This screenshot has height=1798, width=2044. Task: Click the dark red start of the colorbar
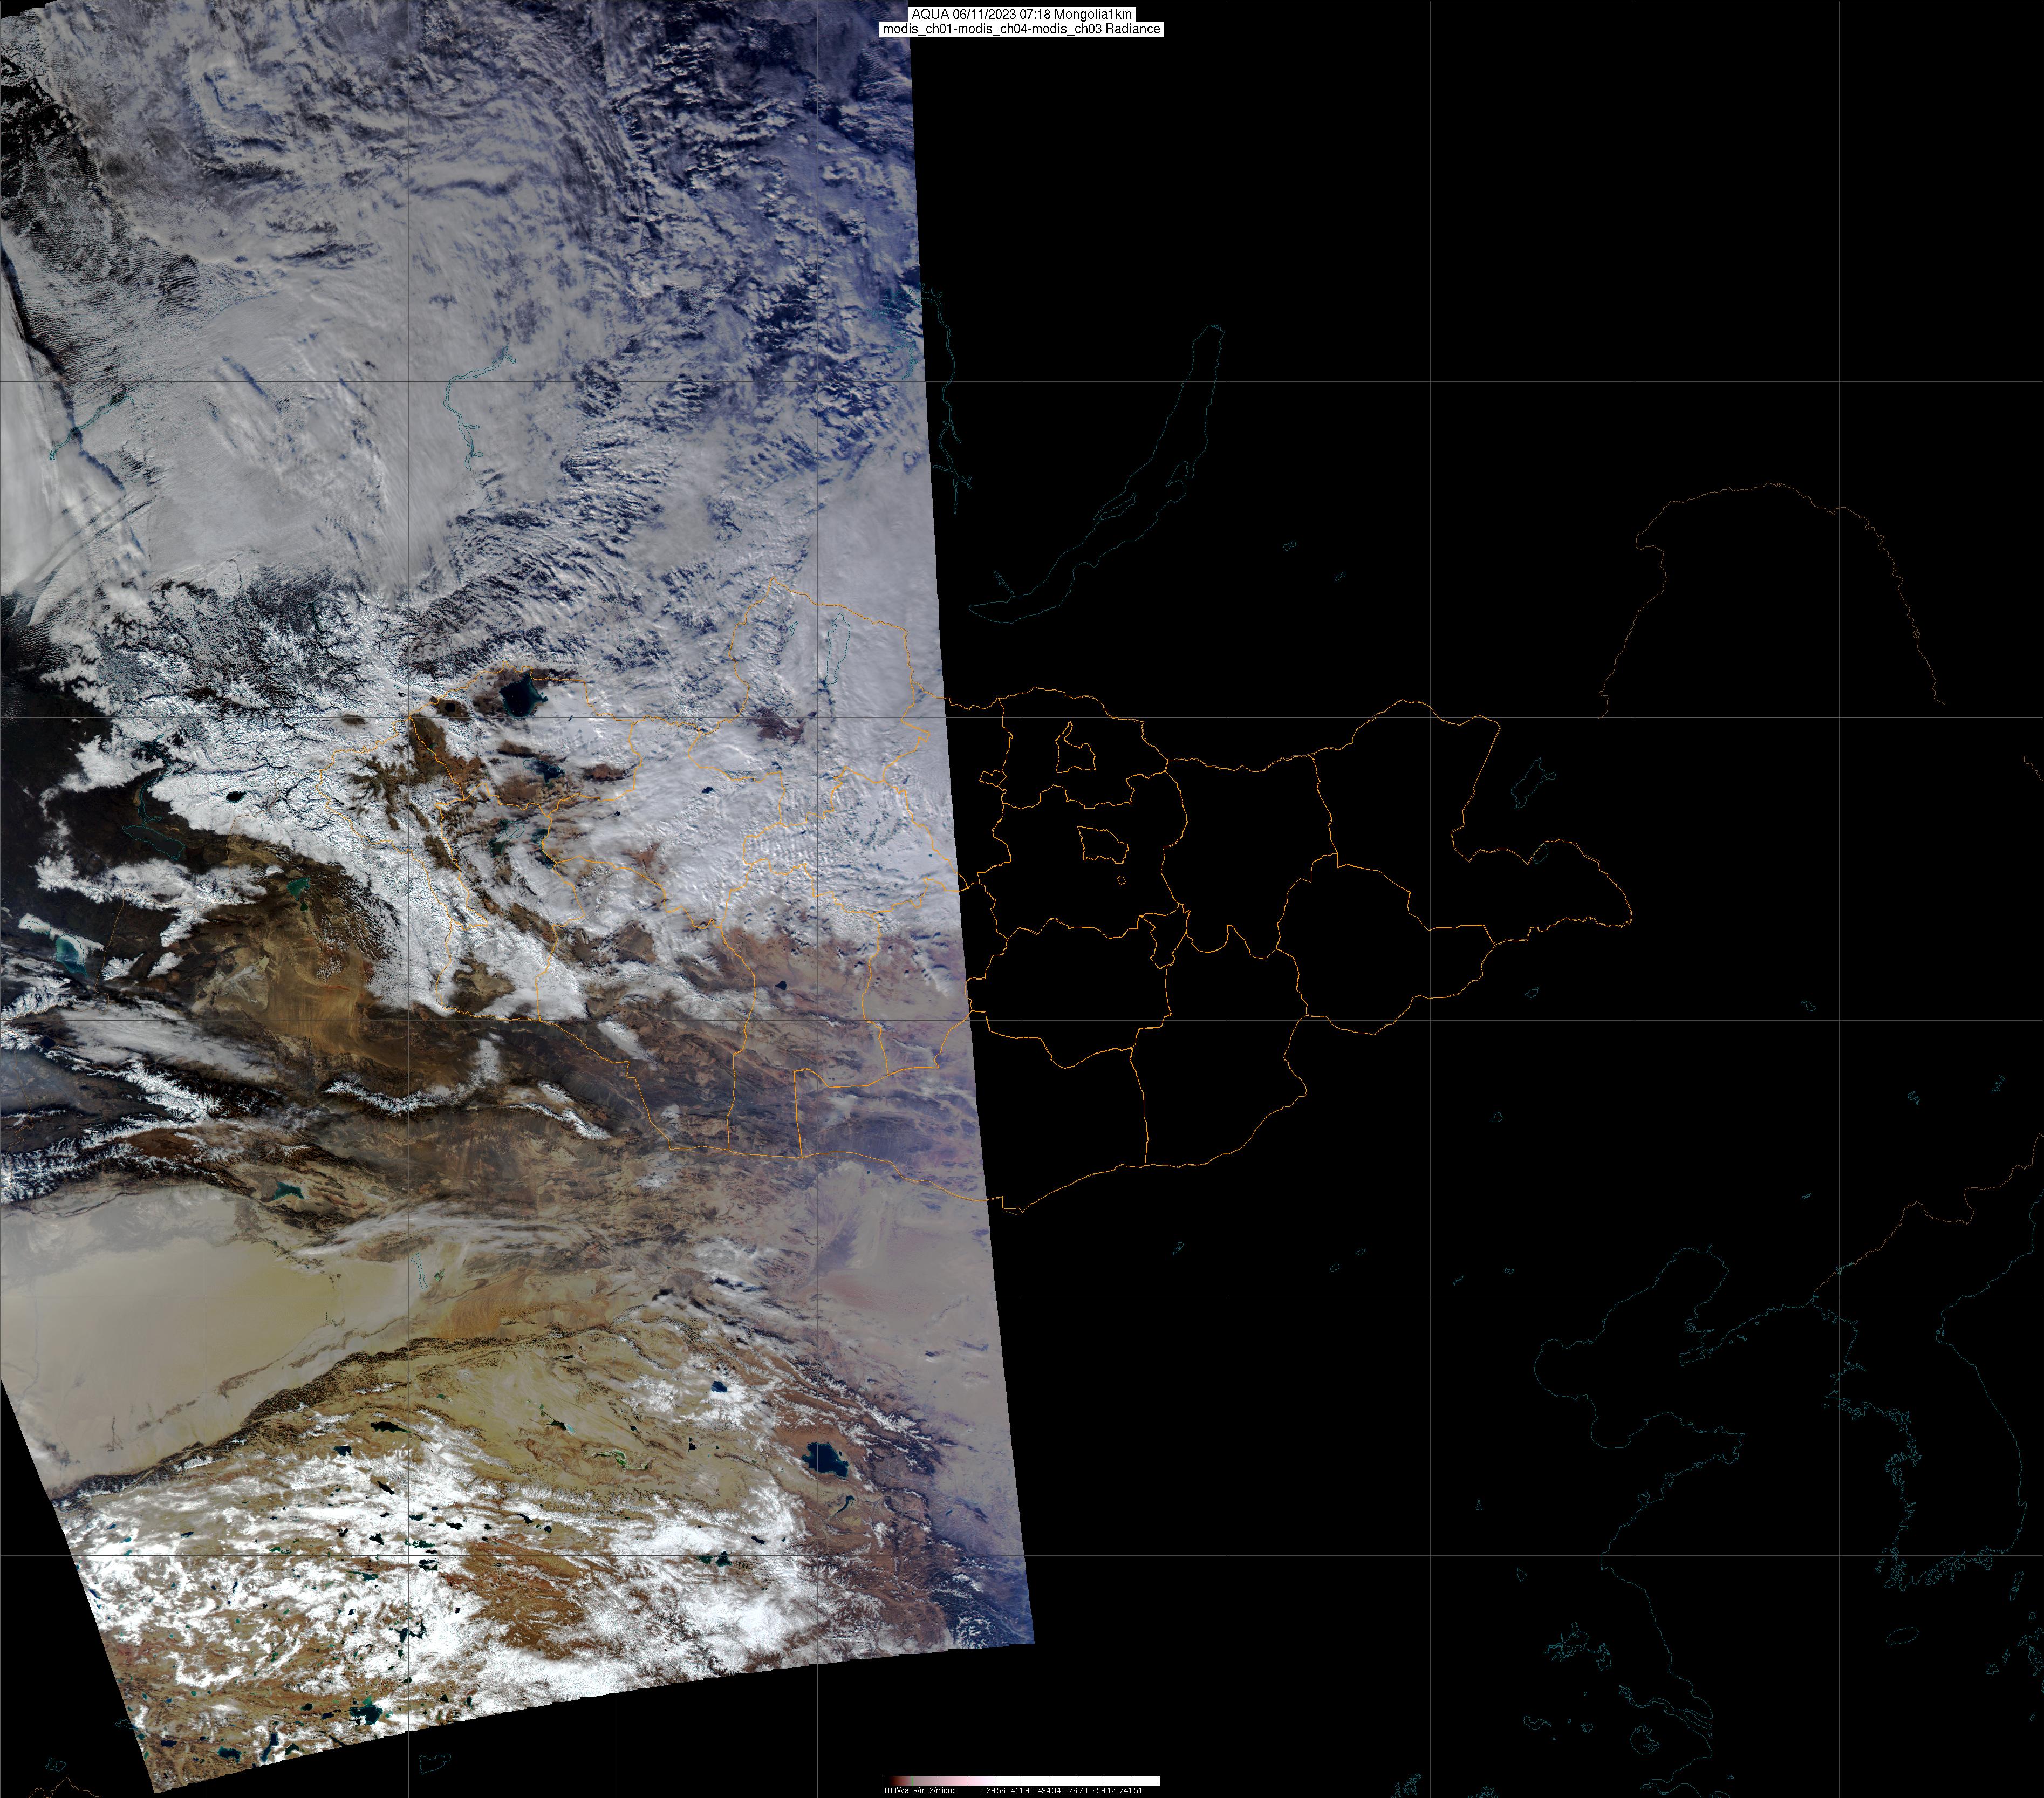pos(895,1781)
